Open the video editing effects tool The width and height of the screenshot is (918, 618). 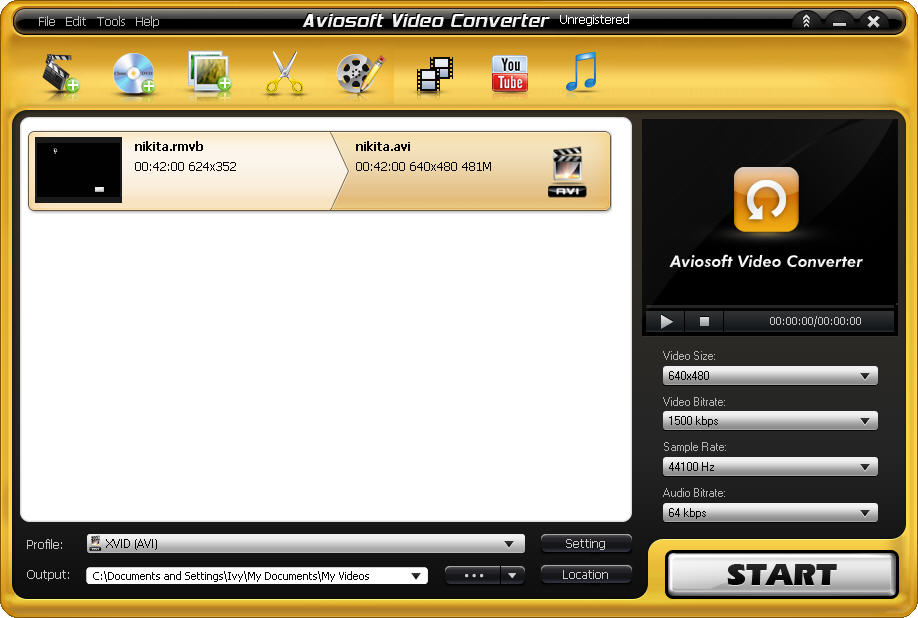(x=359, y=73)
